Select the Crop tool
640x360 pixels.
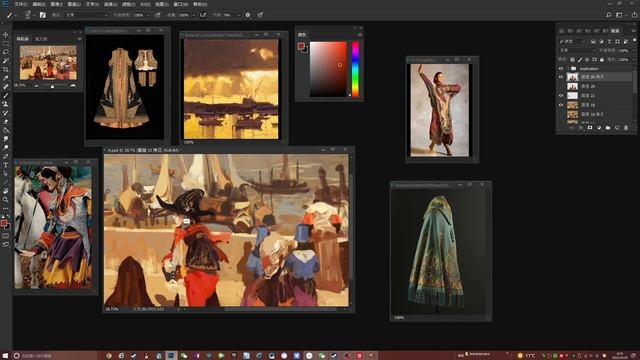(x=6, y=69)
